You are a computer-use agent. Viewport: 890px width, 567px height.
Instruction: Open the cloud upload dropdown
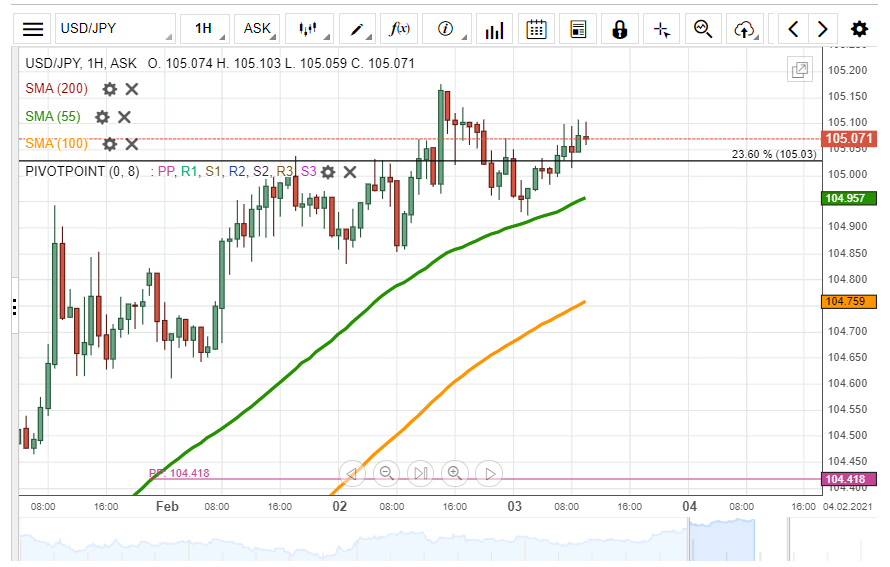[745, 29]
